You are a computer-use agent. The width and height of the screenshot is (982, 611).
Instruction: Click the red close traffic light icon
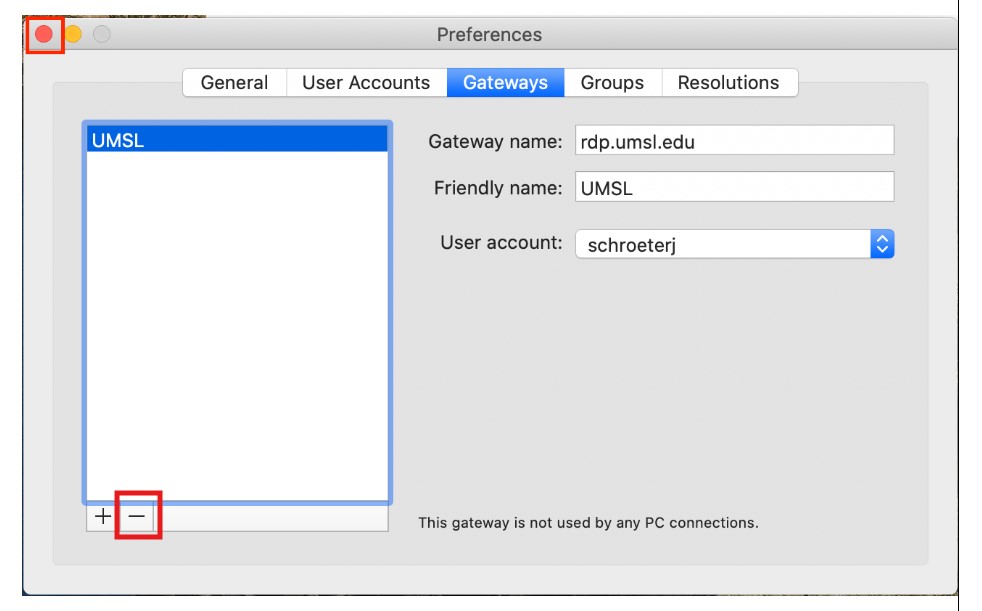(x=43, y=33)
